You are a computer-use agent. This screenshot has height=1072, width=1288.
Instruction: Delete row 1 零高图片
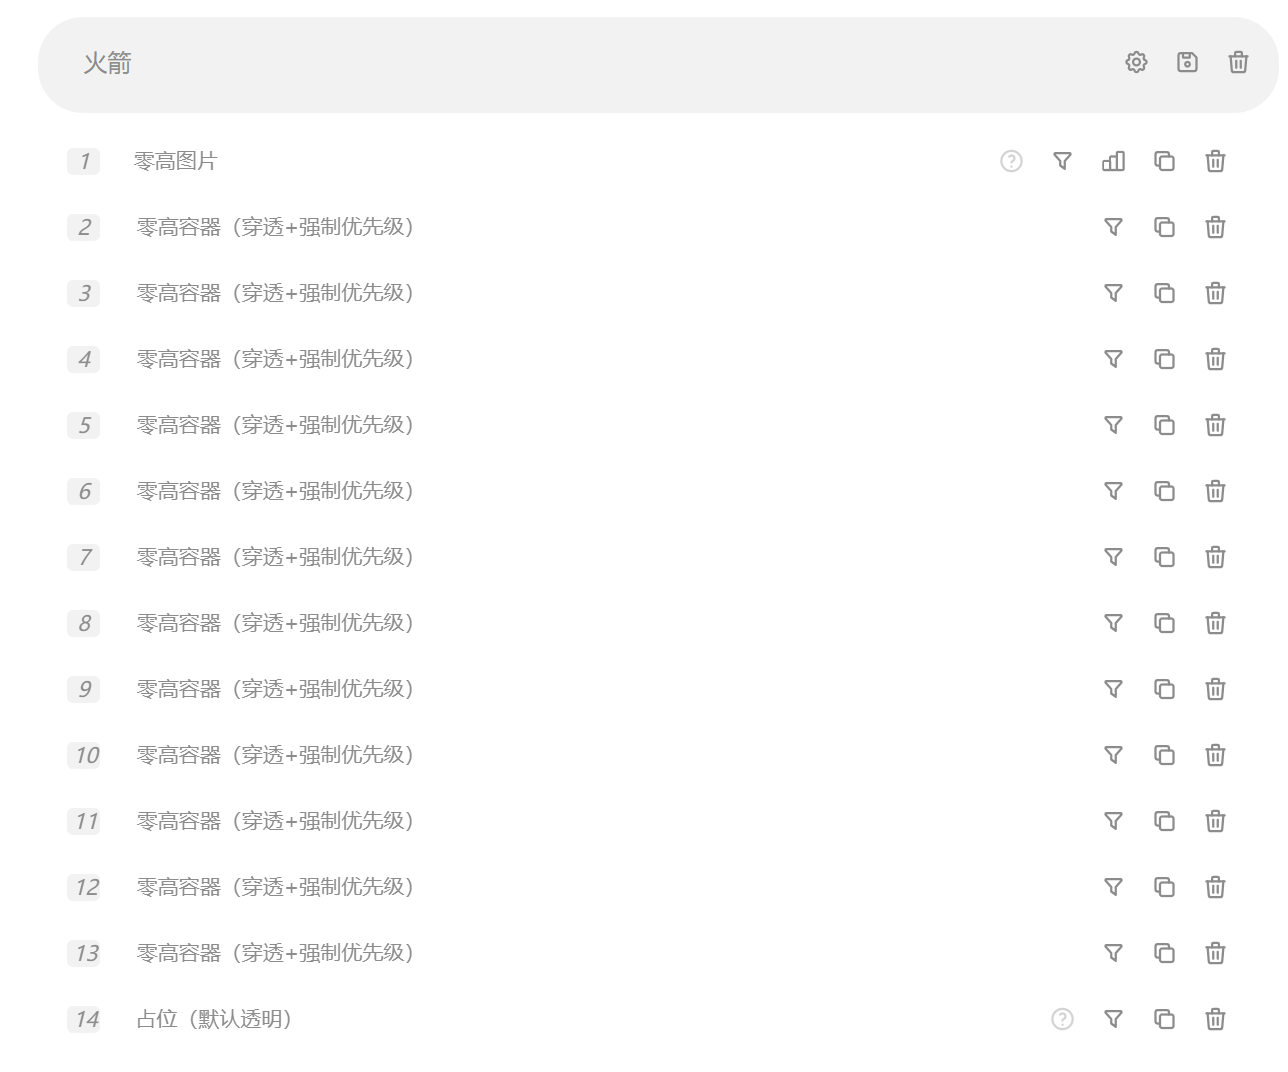(1215, 161)
